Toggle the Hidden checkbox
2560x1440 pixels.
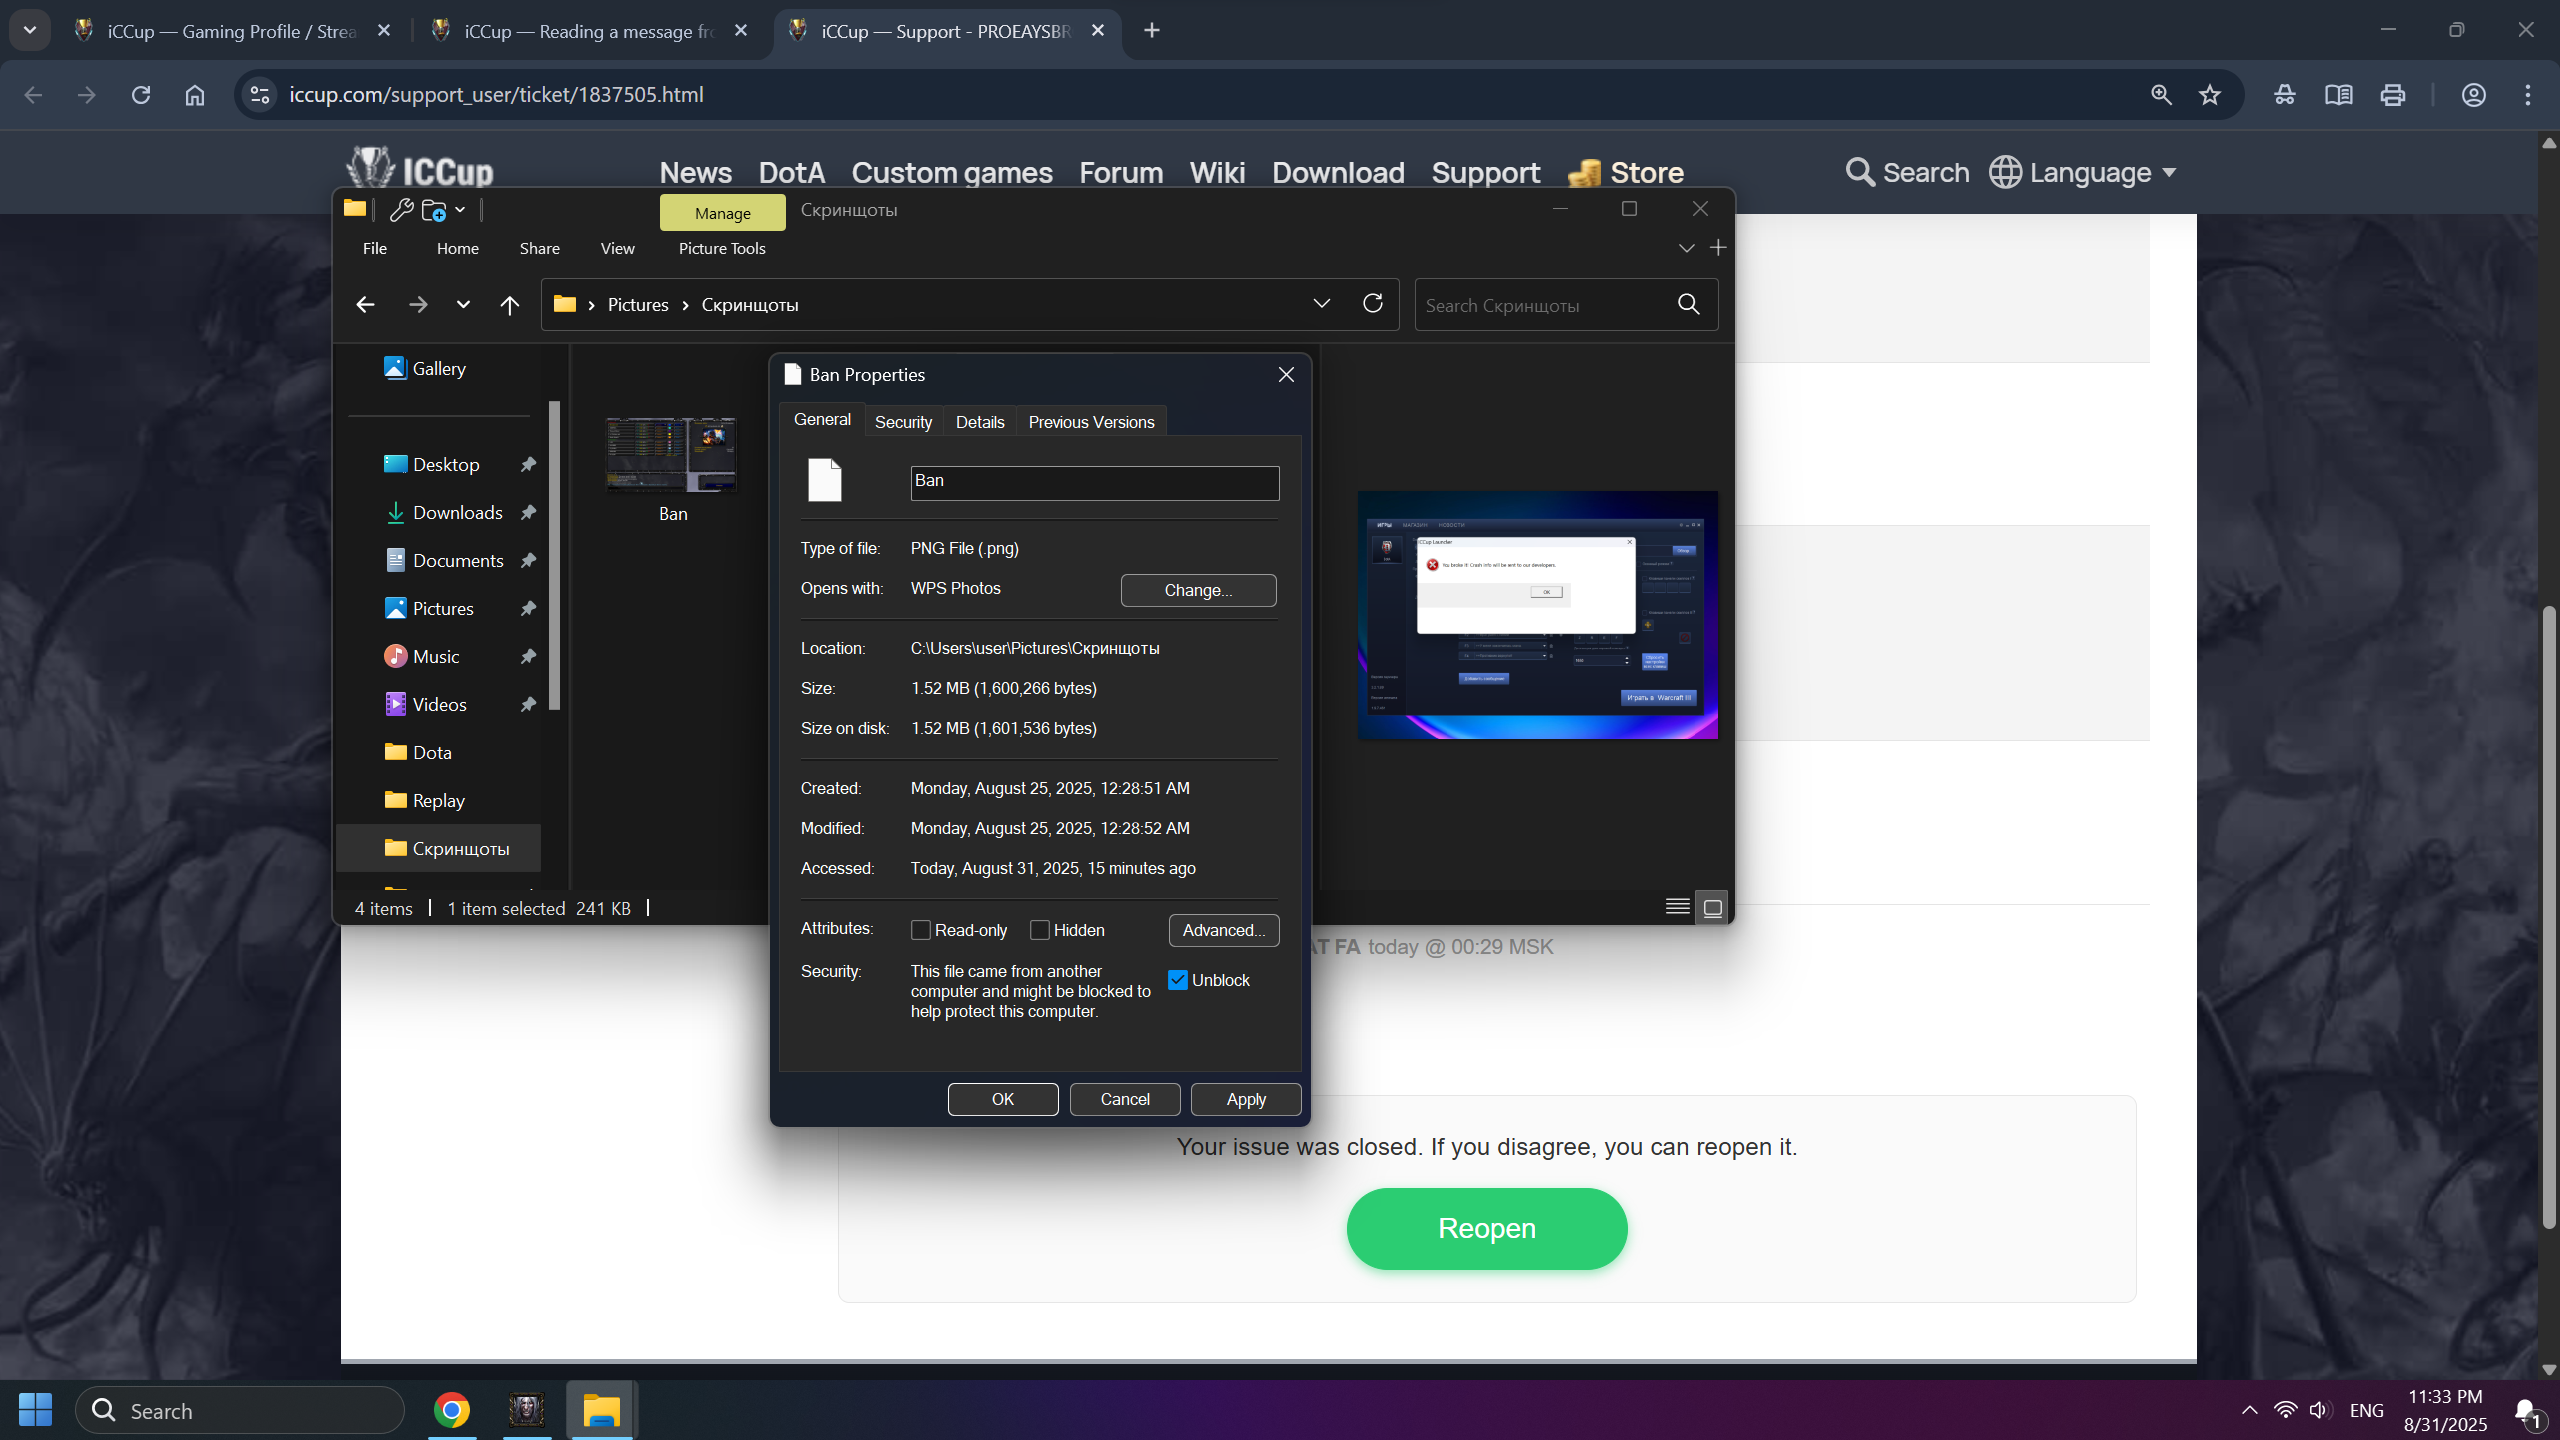tap(1040, 930)
